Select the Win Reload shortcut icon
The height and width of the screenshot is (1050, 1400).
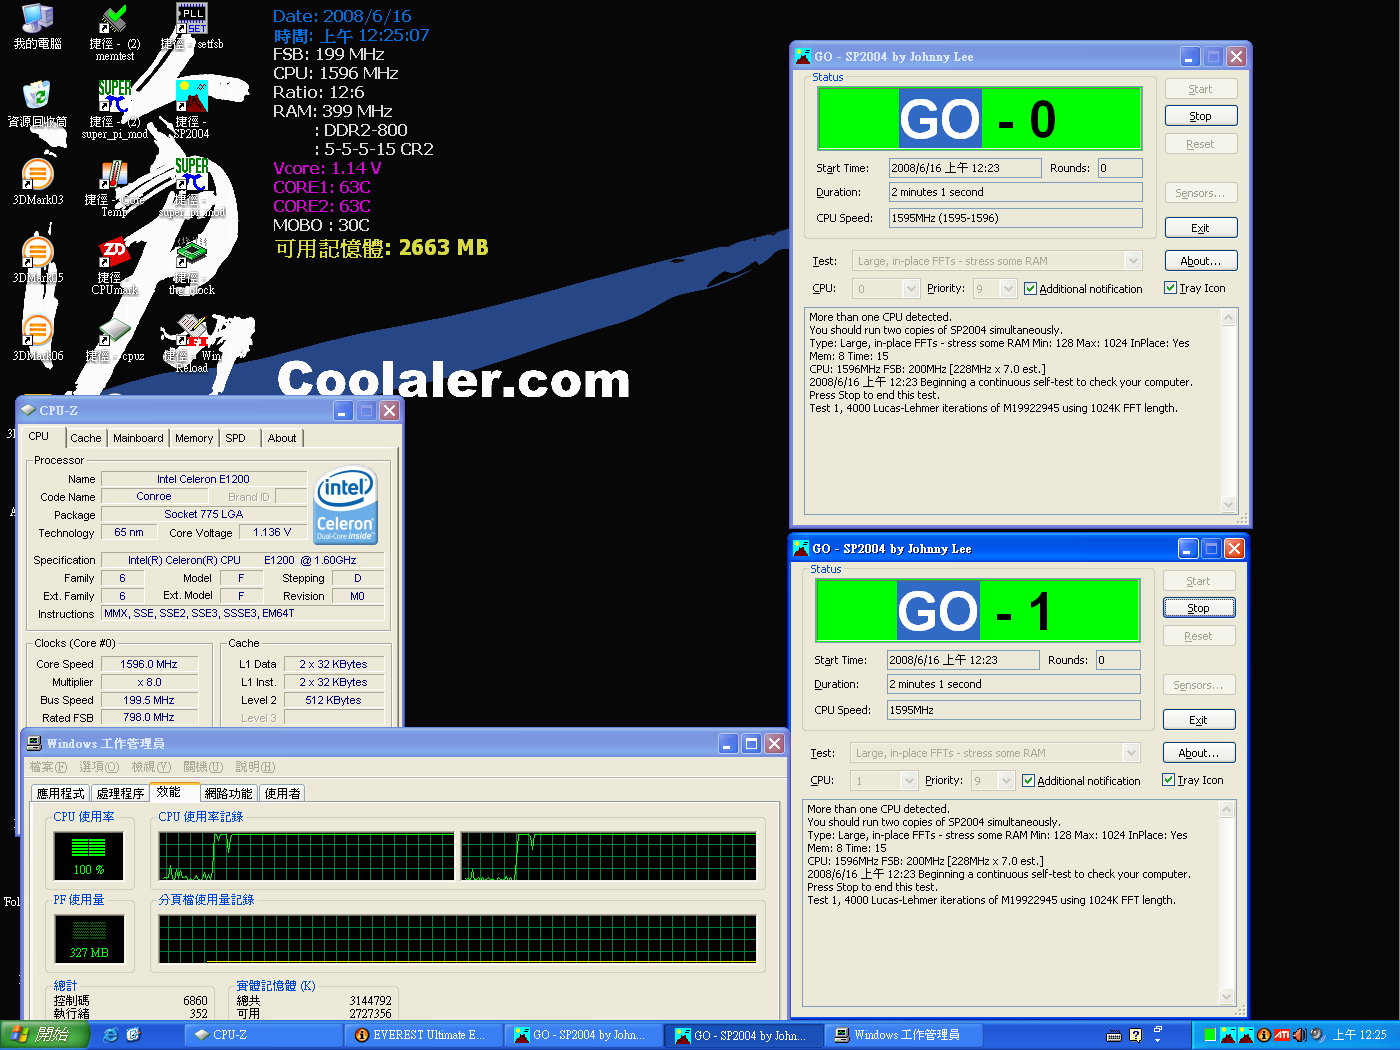pos(191,329)
